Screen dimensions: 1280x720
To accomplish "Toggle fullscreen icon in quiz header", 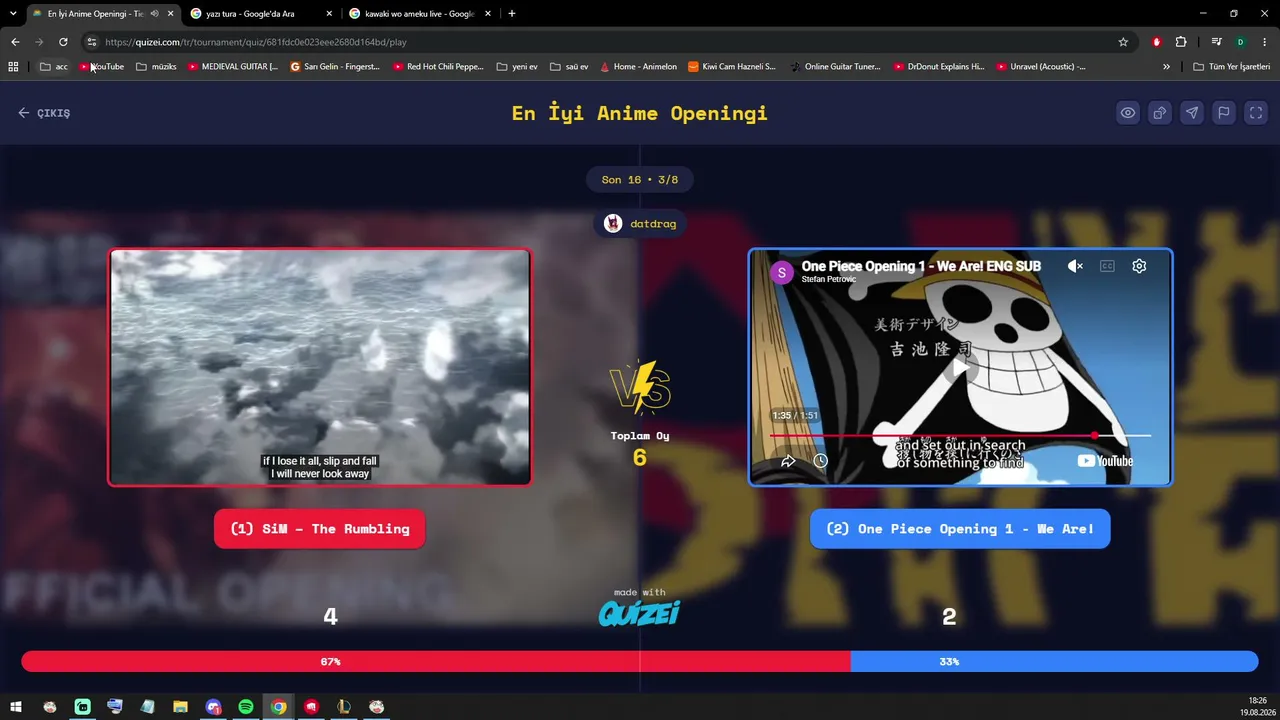I will click(x=1256, y=113).
